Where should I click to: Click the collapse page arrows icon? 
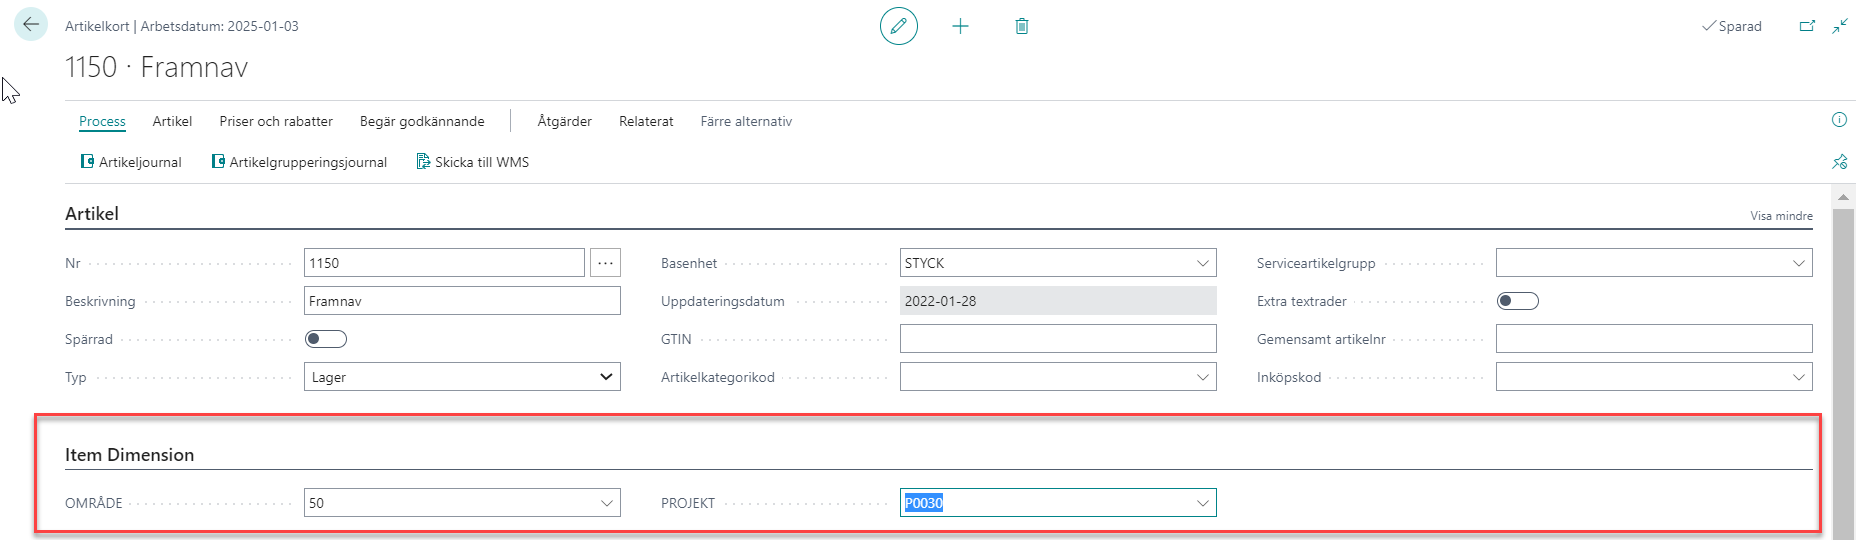click(1839, 26)
